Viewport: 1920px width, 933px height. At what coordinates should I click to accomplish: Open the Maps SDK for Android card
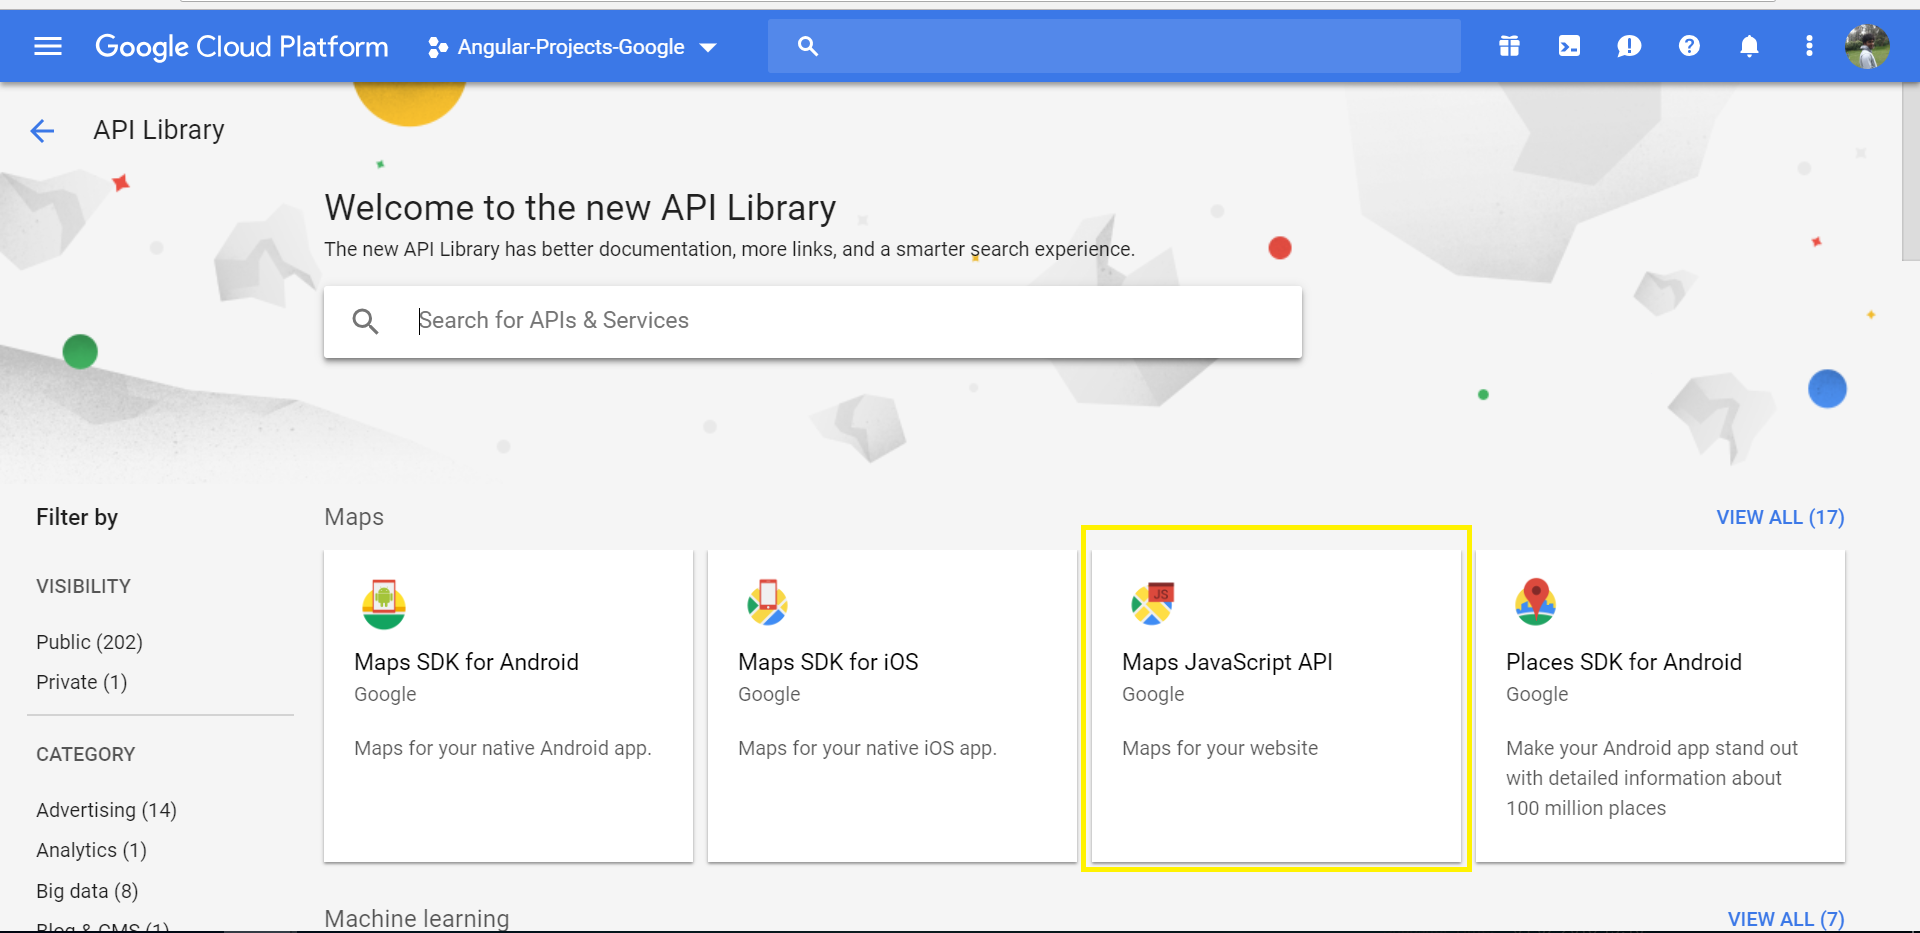tap(508, 705)
